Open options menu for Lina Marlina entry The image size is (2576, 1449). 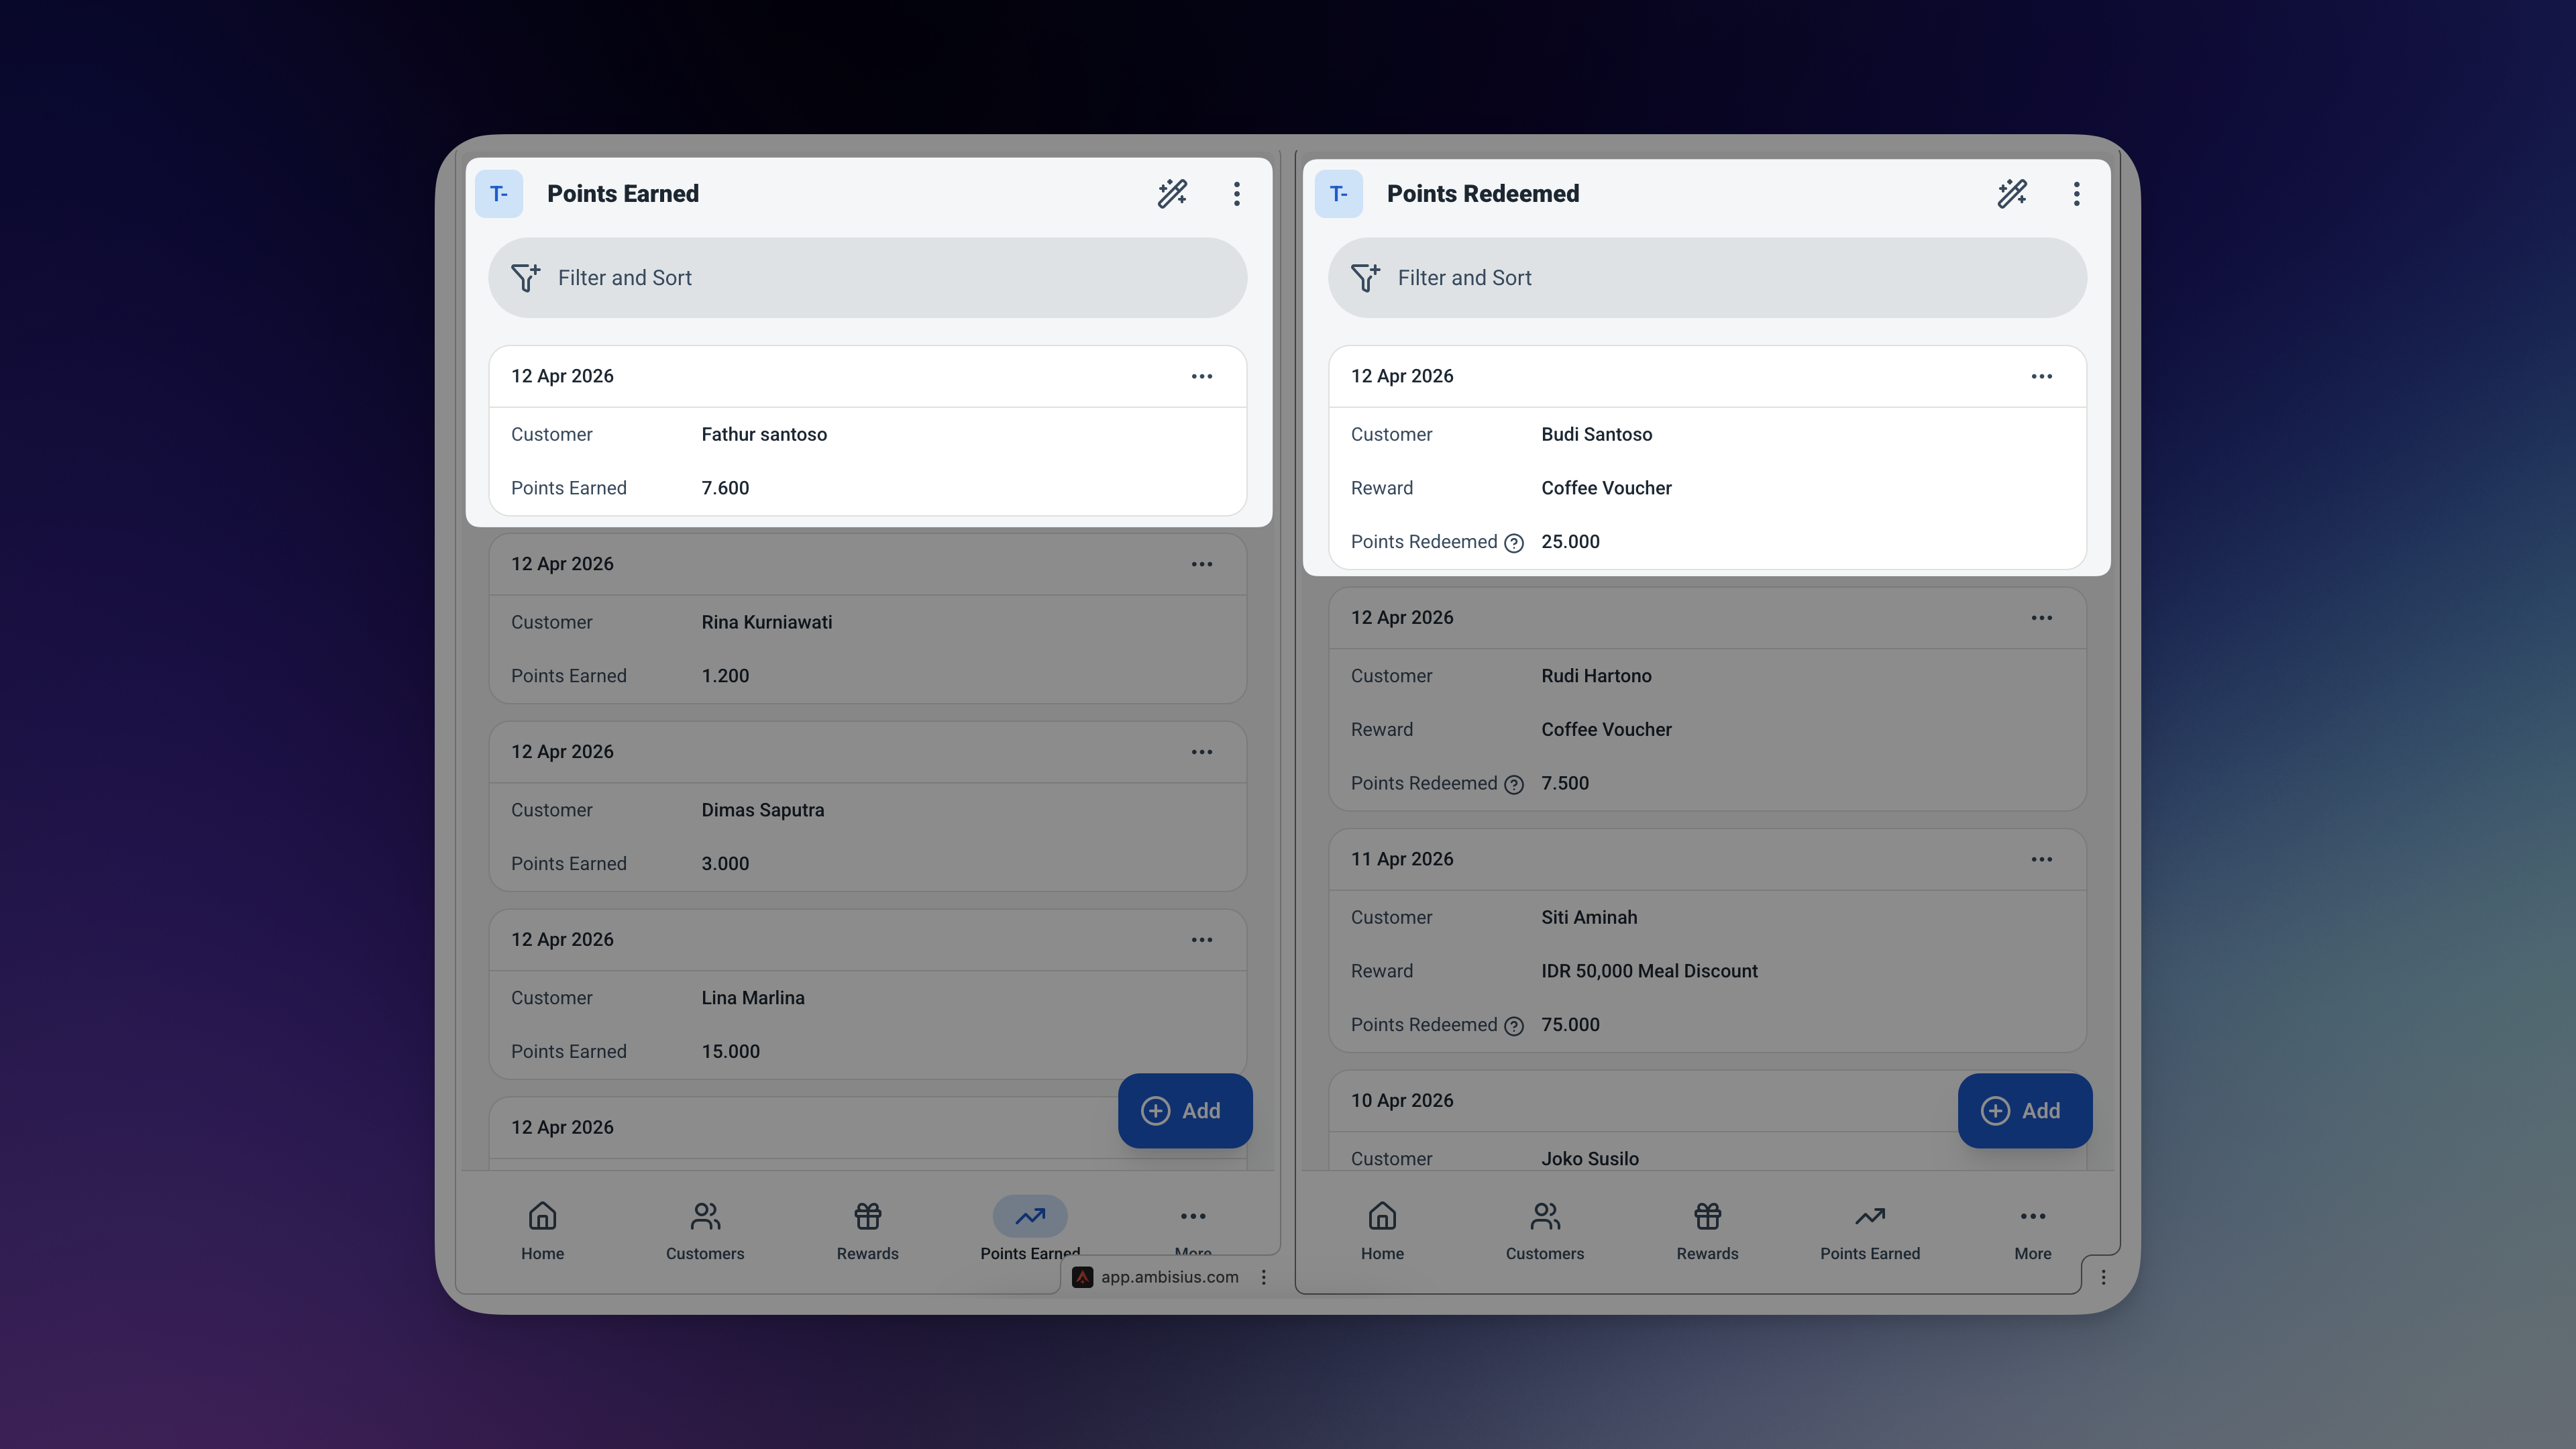pos(1201,940)
